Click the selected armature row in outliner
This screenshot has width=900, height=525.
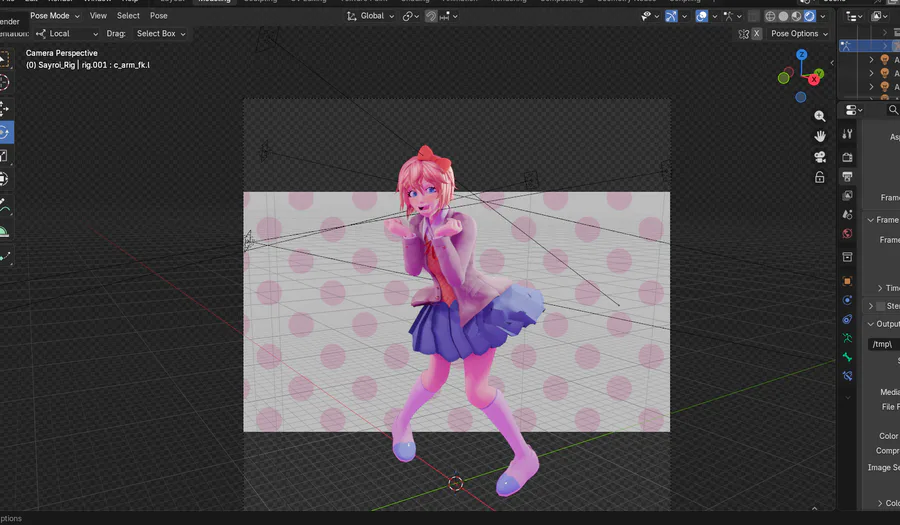tap(870, 45)
